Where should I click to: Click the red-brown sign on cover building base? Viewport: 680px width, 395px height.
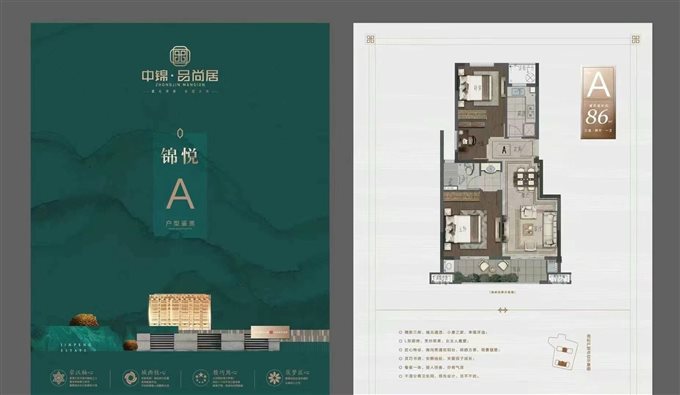(270, 331)
